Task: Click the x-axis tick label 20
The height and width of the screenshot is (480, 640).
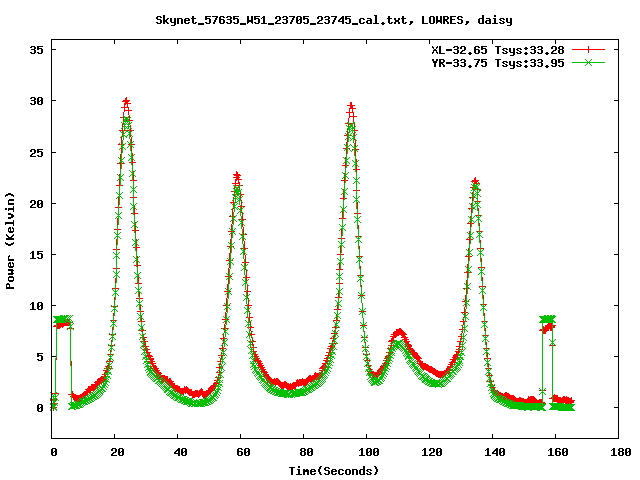Action: click(x=117, y=452)
